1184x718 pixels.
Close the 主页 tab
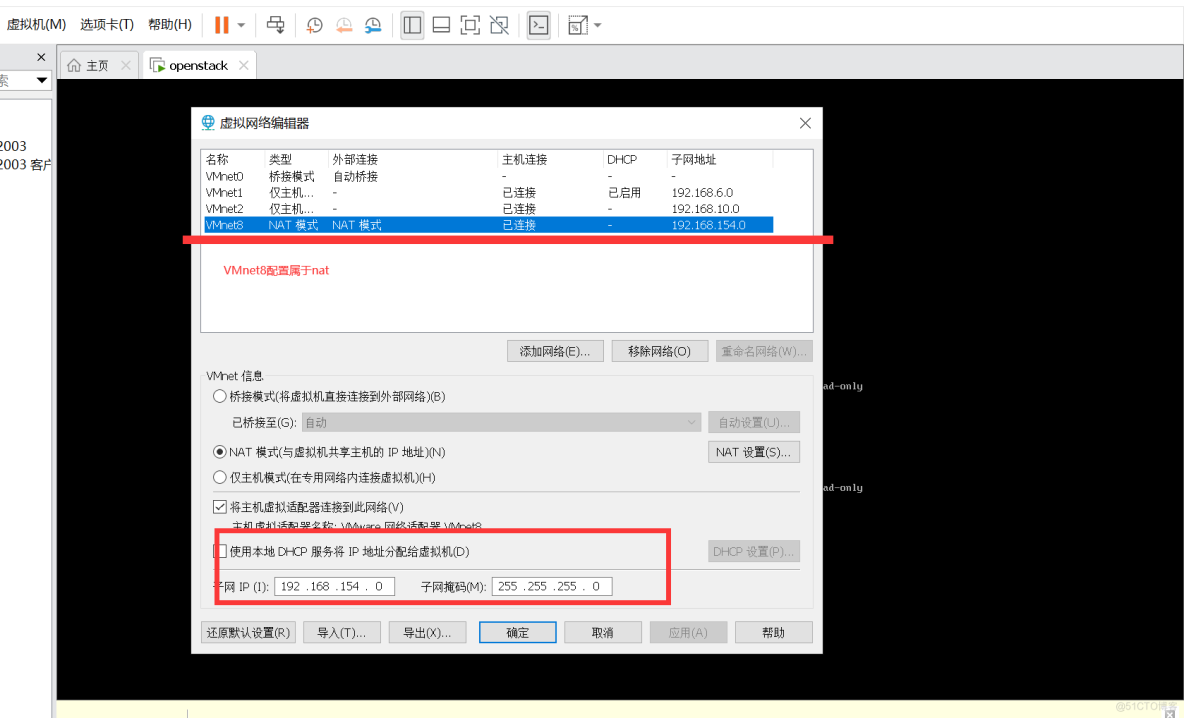coord(126,66)
